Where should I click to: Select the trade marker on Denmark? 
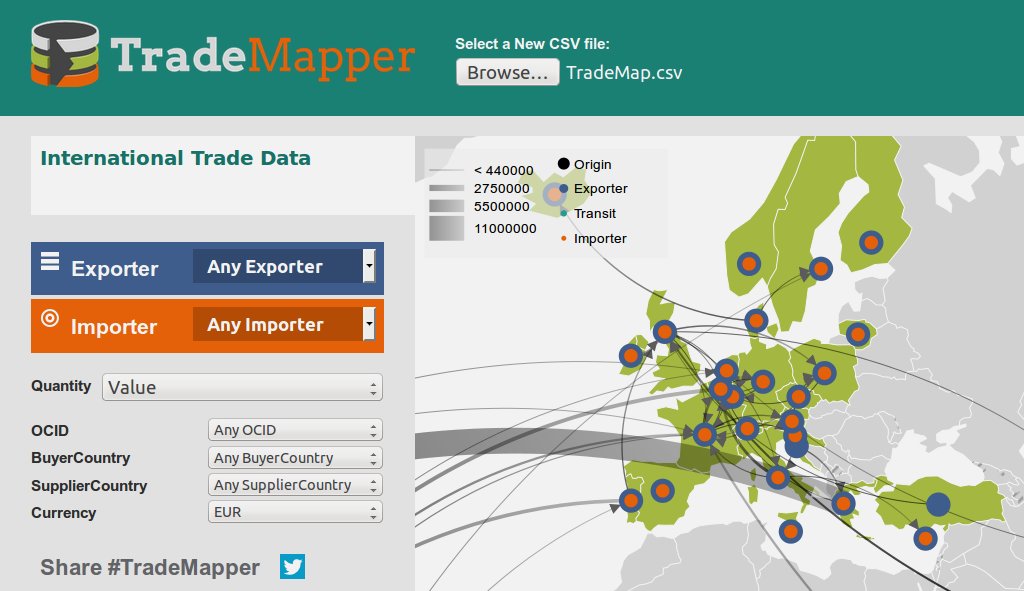click(756, 321)
